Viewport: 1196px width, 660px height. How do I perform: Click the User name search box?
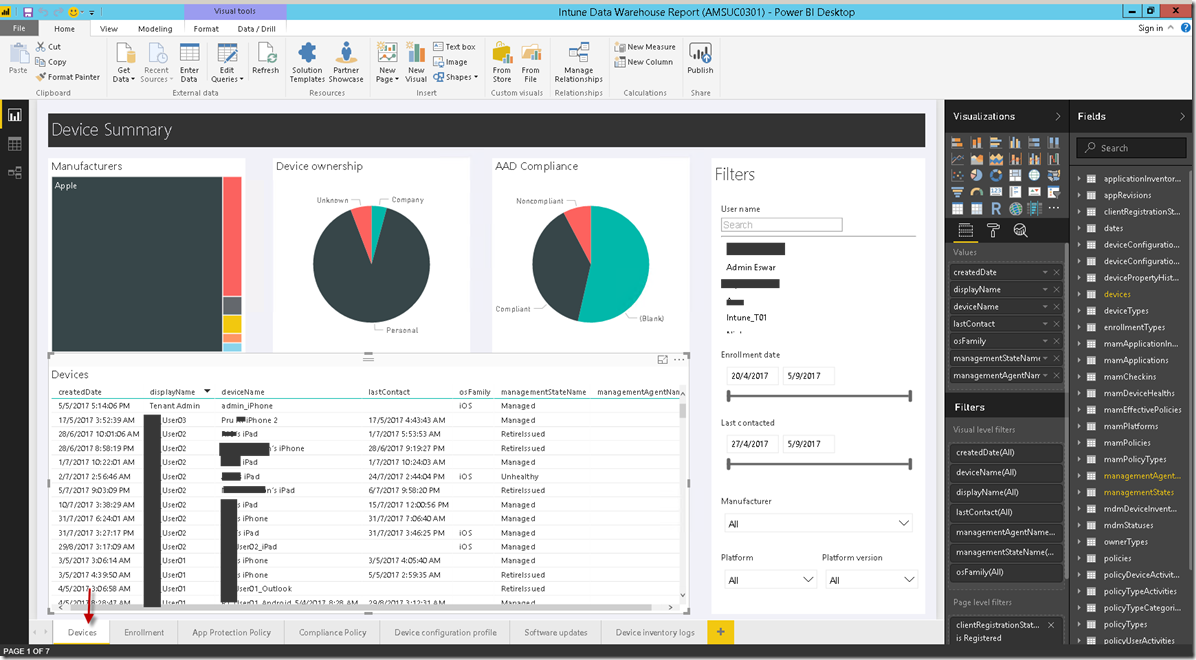[782, 225]
